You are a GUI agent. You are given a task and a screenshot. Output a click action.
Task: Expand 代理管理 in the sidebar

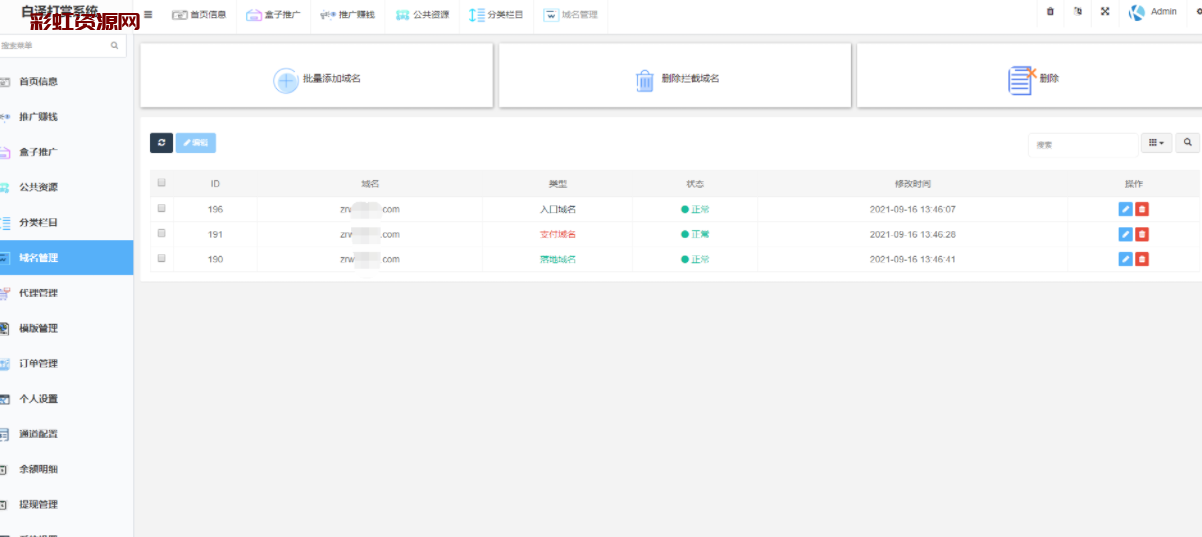[38, 293]
